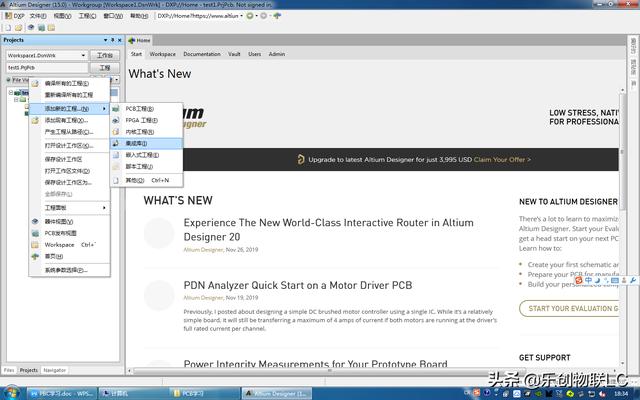Click the vertical scrollbar down arrow
Screen dimensions: 640x400
[x=622, y=363]
